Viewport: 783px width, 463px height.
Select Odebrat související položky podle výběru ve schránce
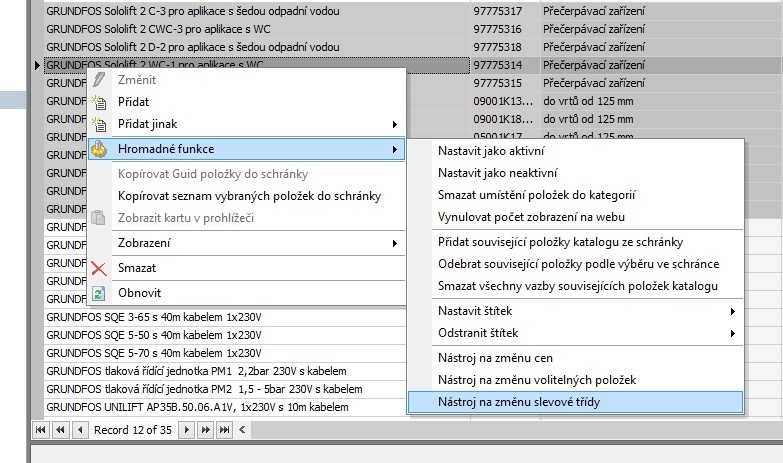coord(576,264)
